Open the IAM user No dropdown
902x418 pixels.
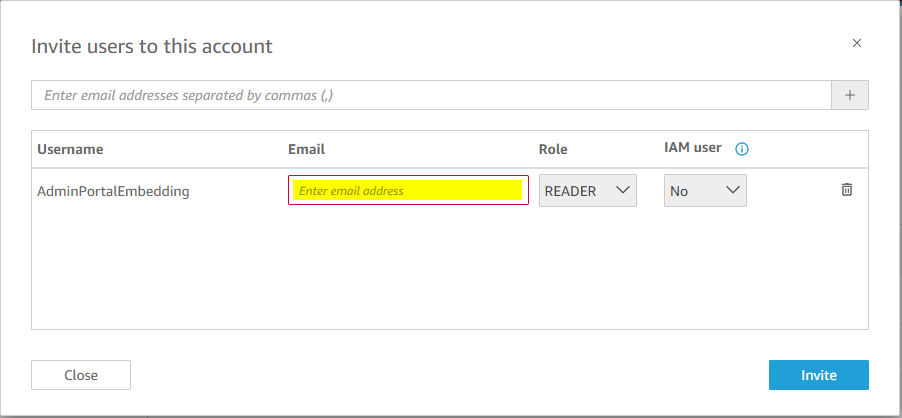click(705, 190)
